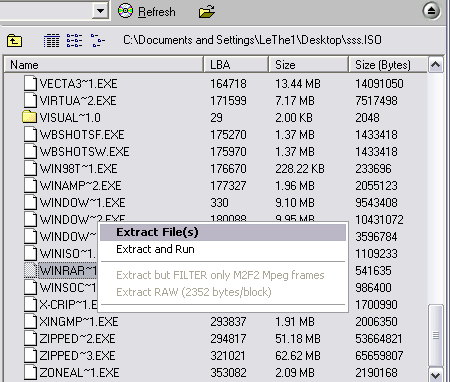The image size is (450, 382).
Task: Select the VISUAL~1.0 folder icon
Action: click(x=29, y=117)
